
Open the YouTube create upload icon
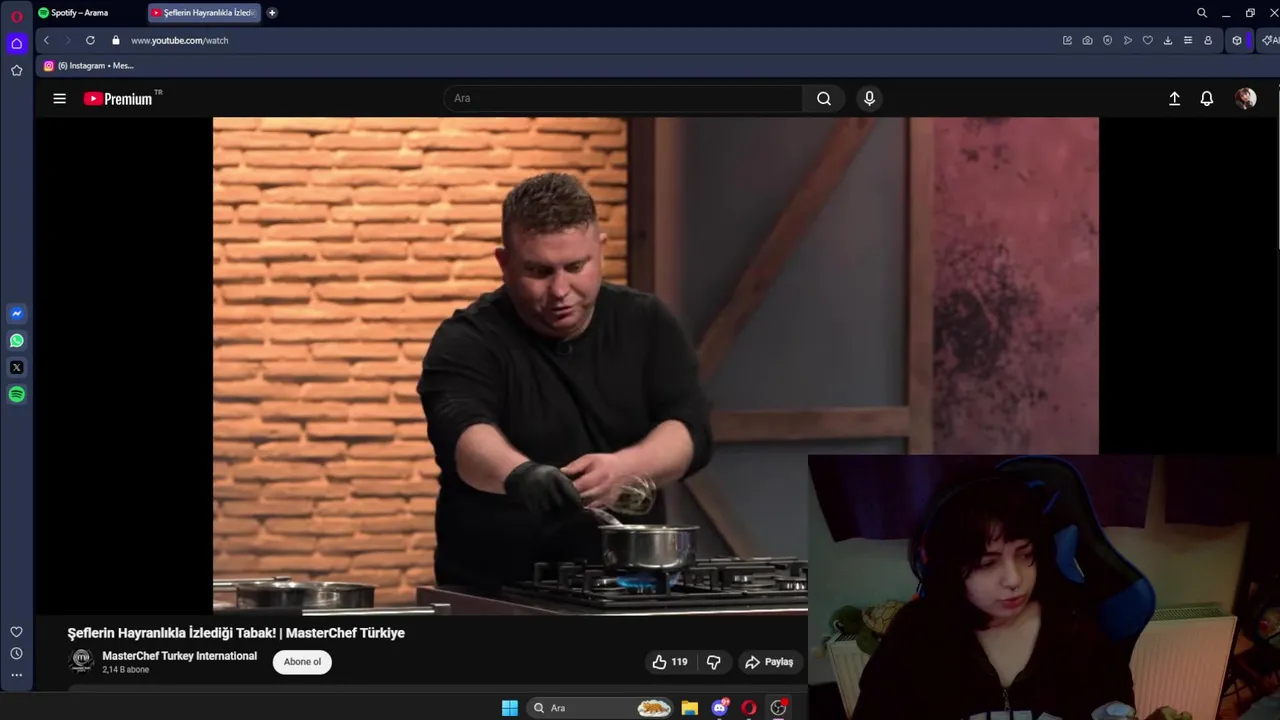coord(1175,98)
